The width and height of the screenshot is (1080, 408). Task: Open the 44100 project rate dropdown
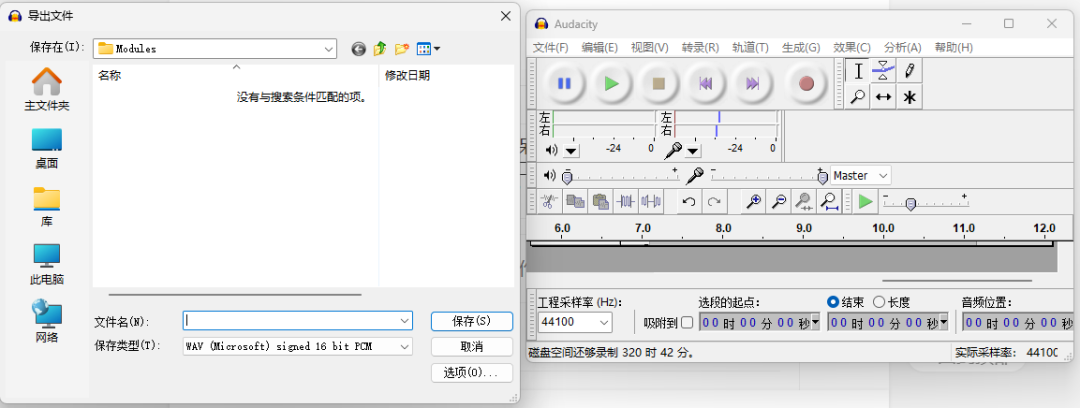[x=604, y=322]
